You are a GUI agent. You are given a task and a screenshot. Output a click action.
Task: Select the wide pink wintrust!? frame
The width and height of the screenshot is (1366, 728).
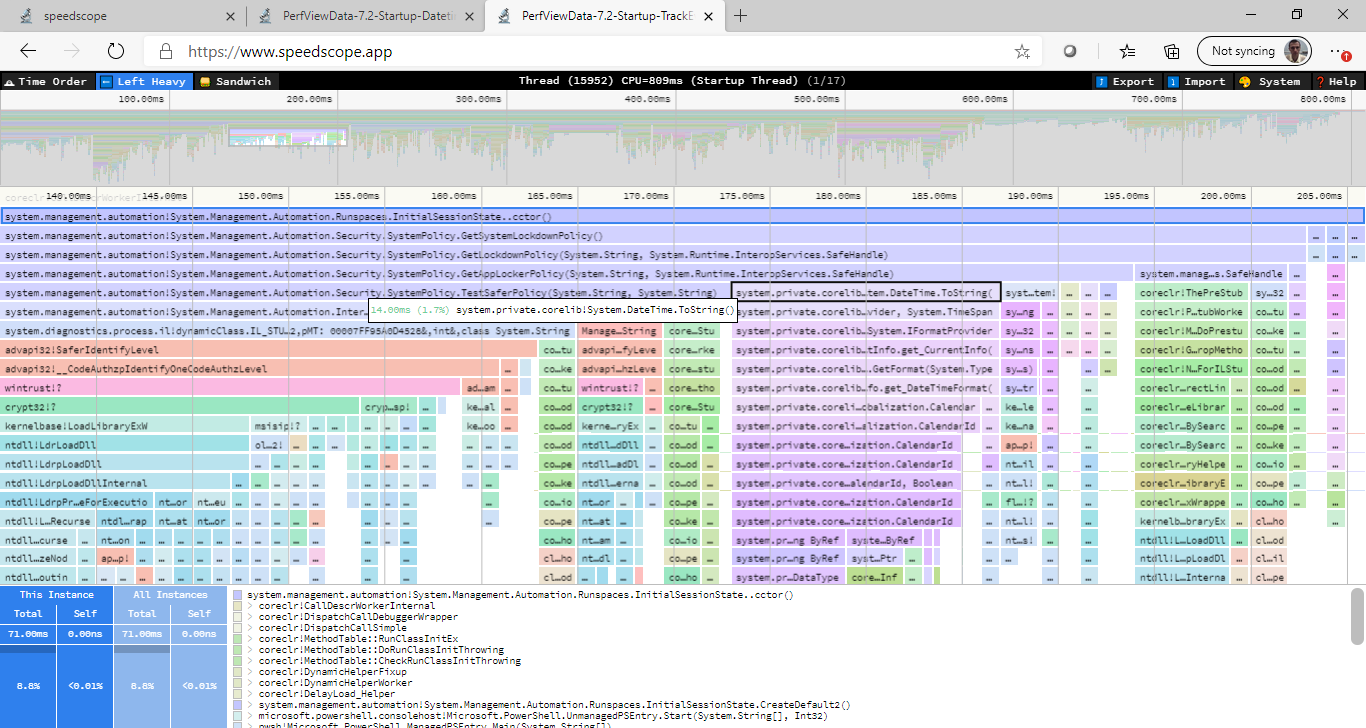(x=231, y=387)
